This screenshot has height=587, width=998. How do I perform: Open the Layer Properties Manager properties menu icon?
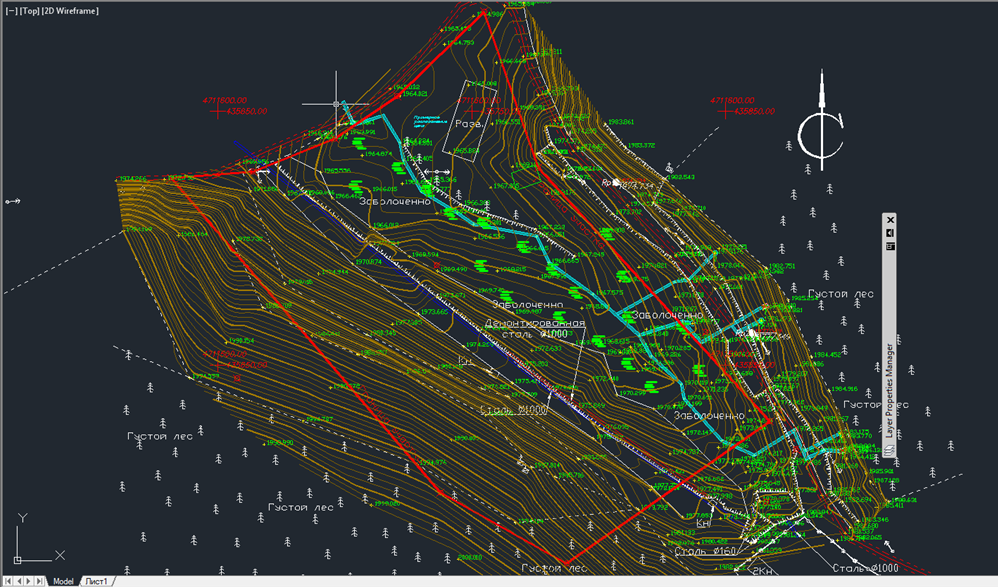(x=890, y=248)
